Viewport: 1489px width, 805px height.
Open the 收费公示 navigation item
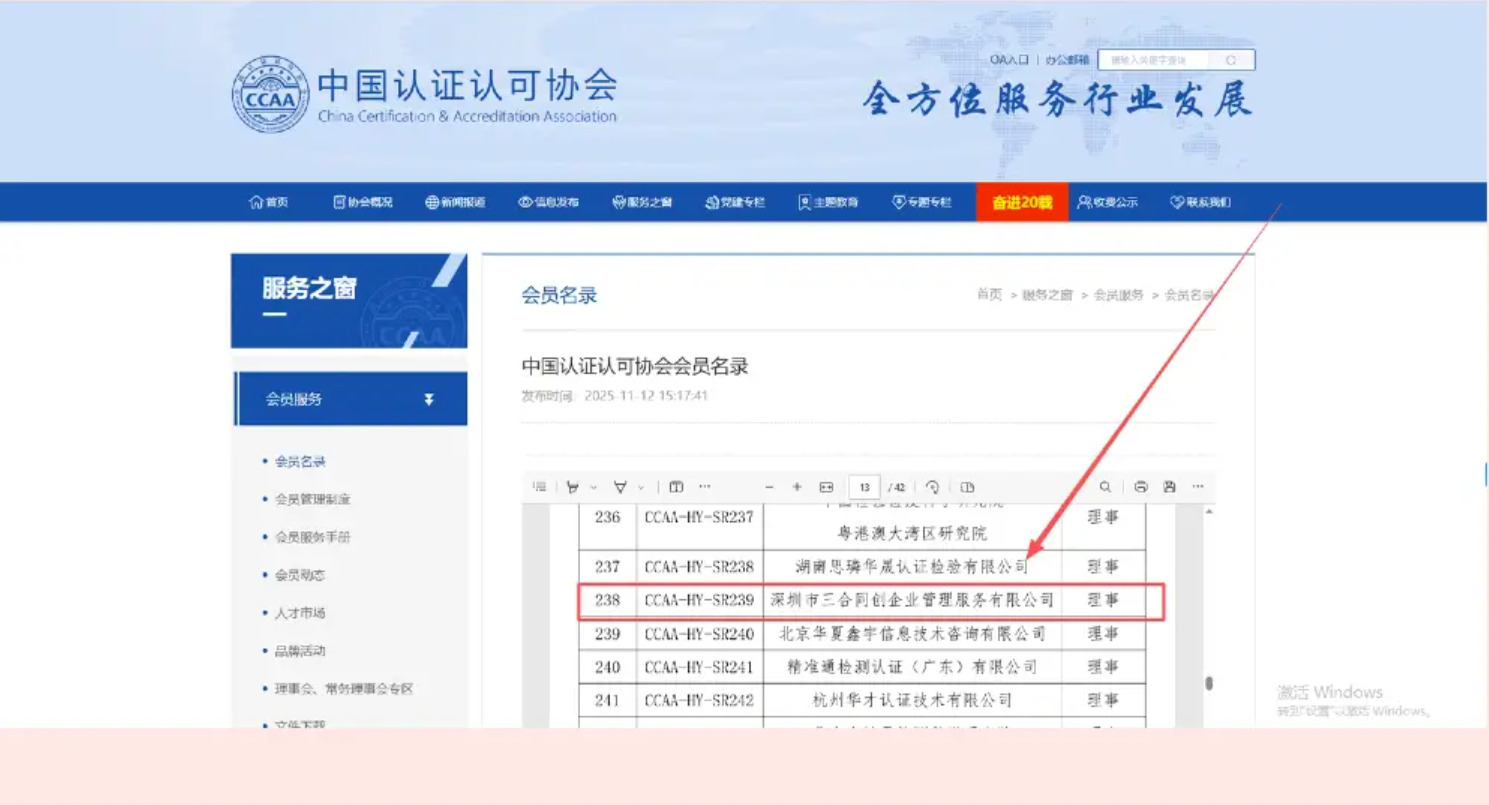1107,202
